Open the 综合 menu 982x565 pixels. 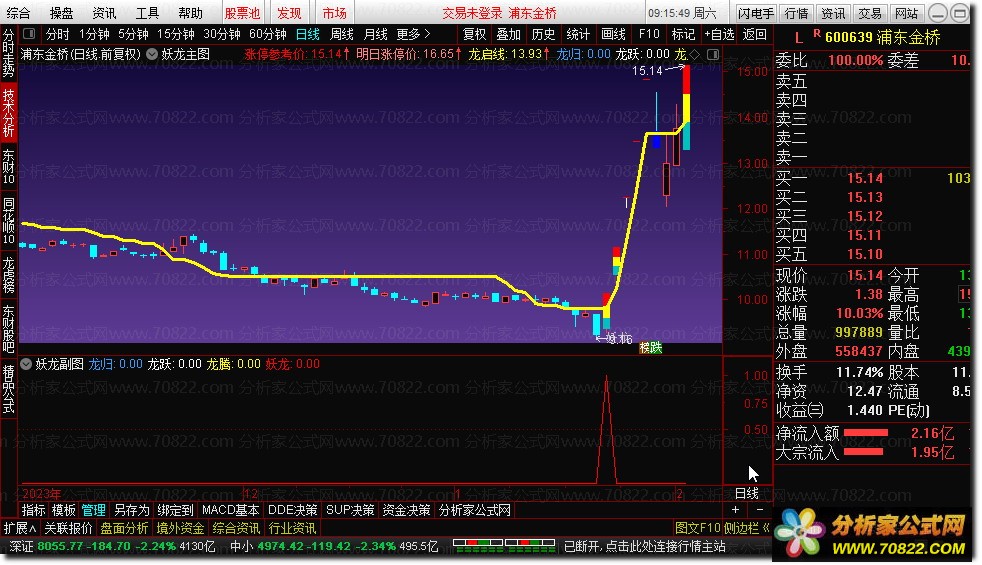tap(18, 13)
